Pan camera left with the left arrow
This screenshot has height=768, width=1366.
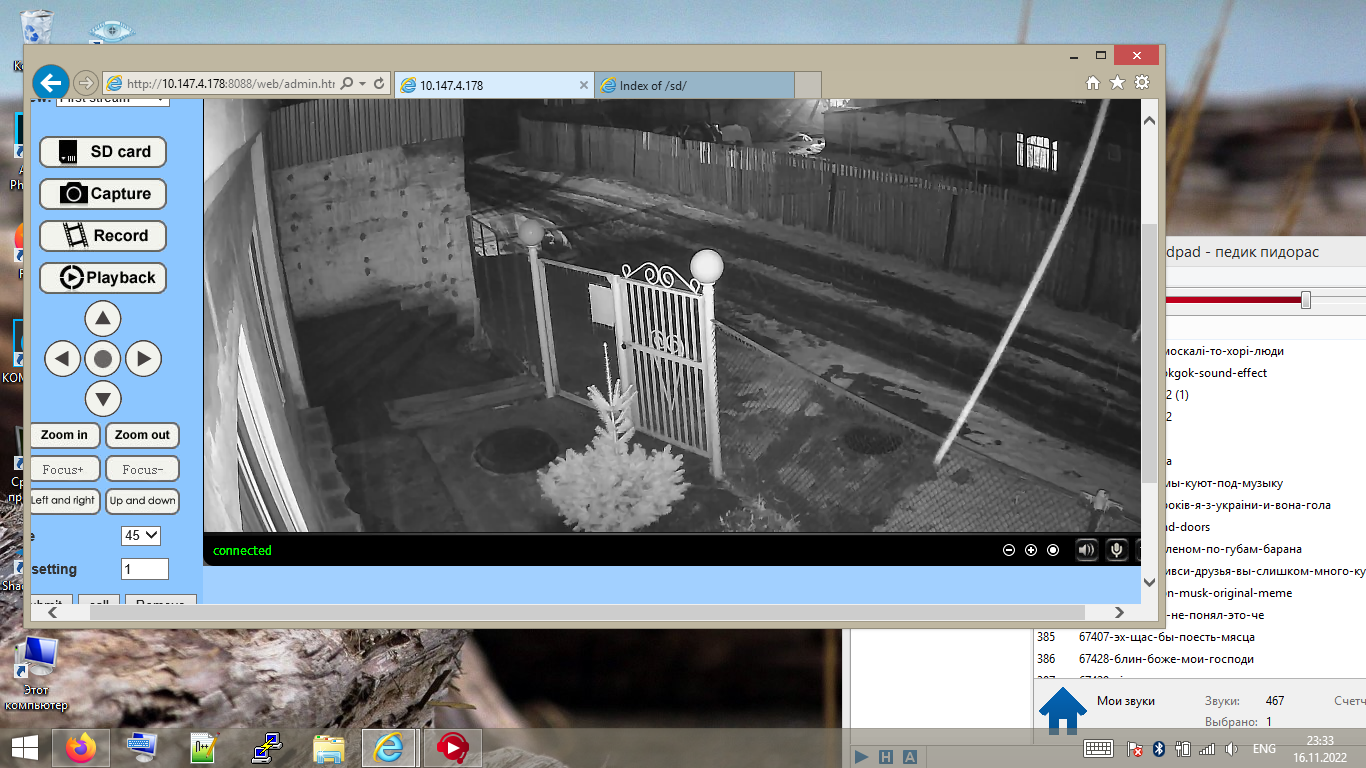(x=63, y=358)
